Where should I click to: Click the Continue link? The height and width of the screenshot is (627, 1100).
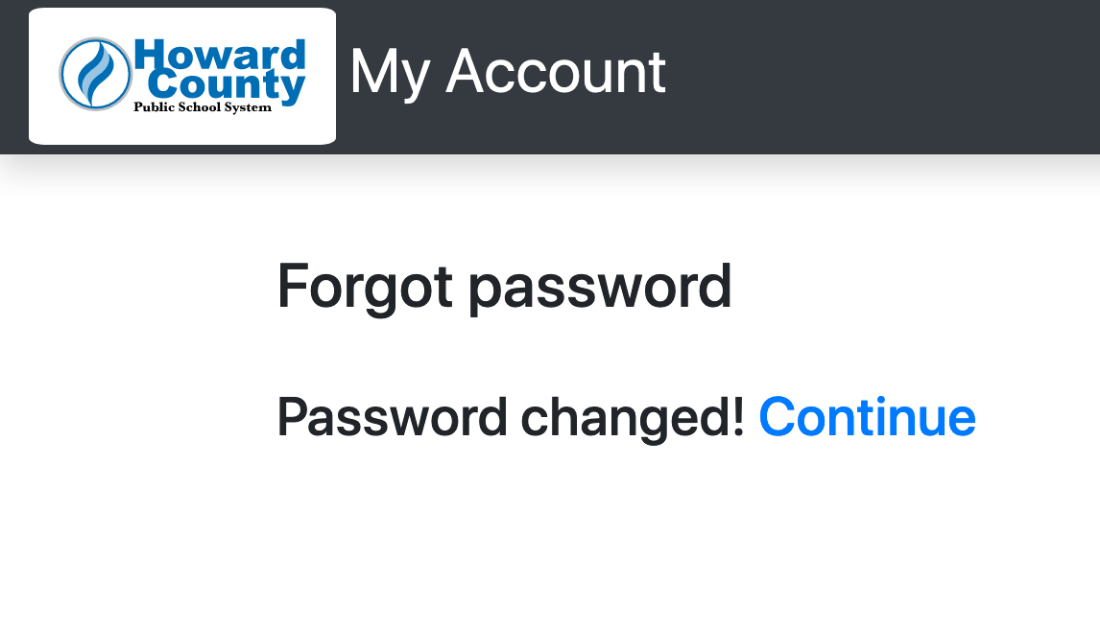[867, 417]
